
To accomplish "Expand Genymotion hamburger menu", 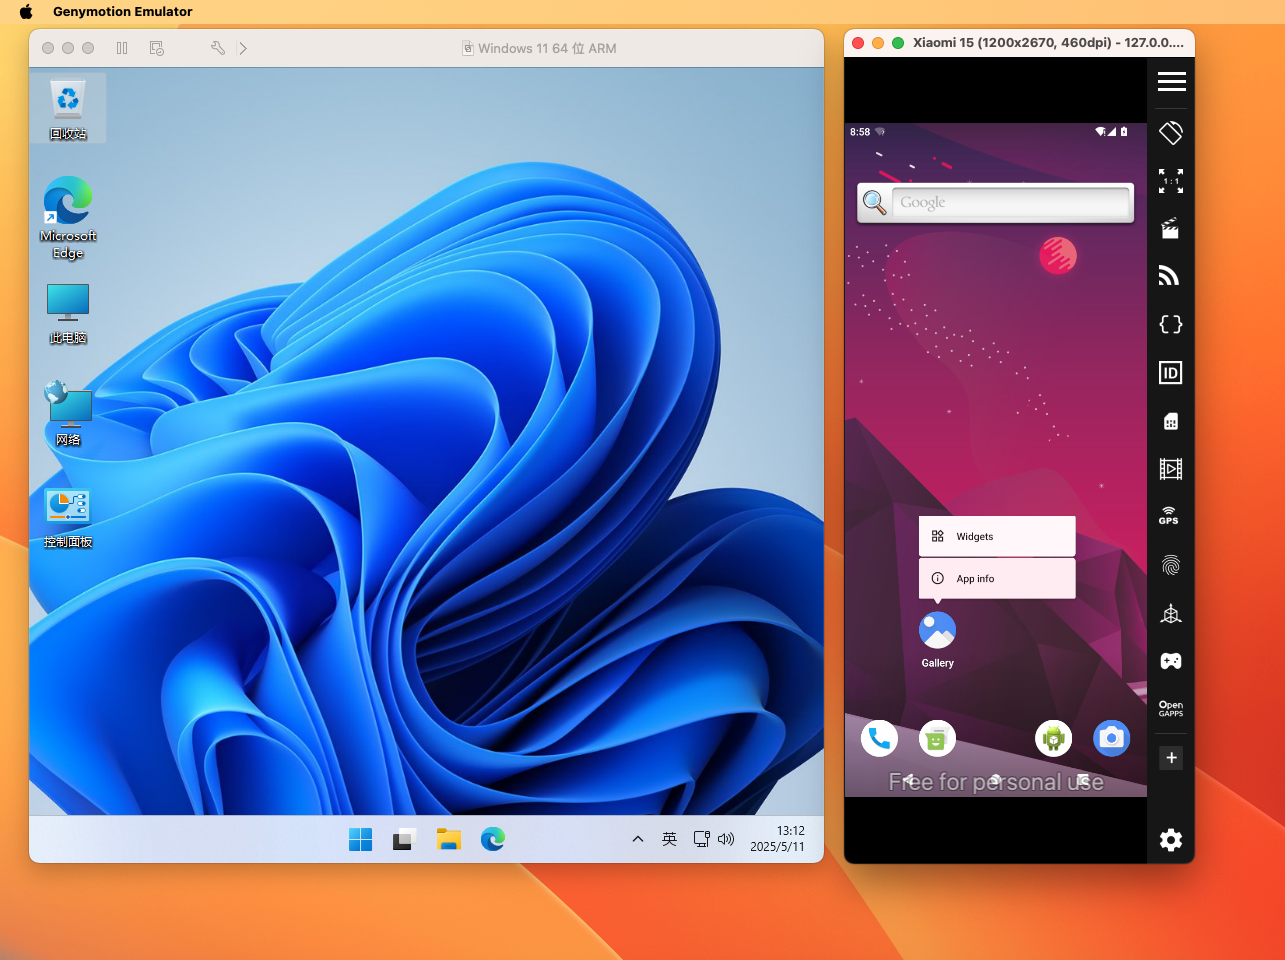I will pos(1171,82).
